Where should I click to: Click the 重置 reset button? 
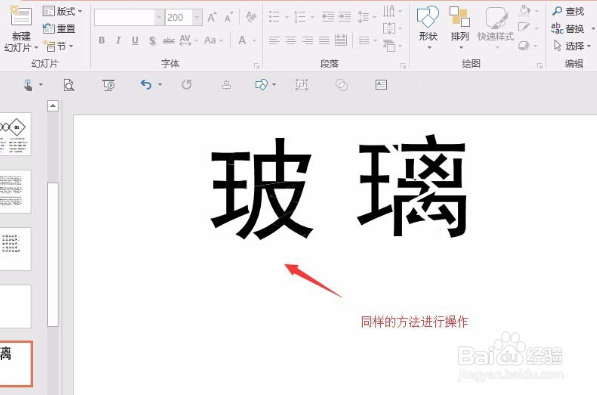[59, 29]
